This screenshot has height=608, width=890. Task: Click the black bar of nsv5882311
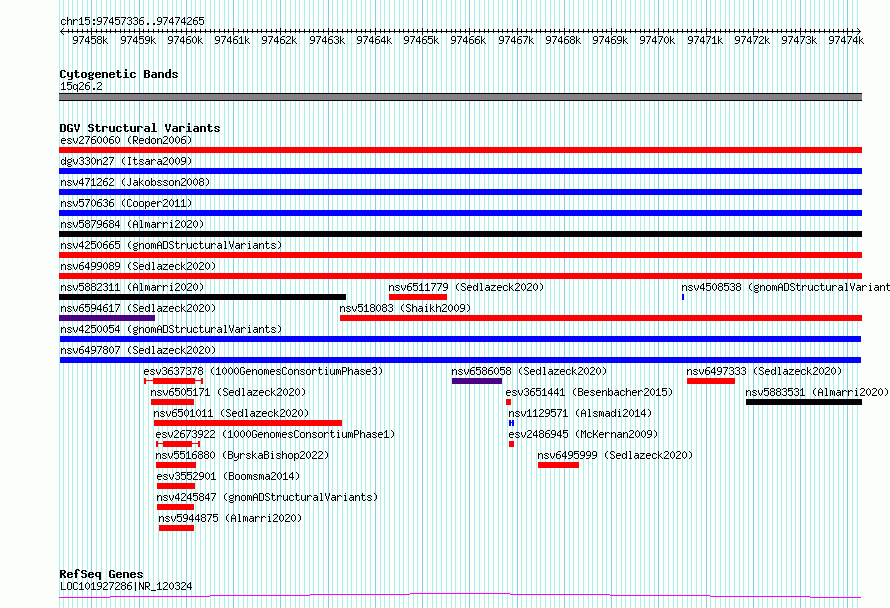tap(202, 297)
